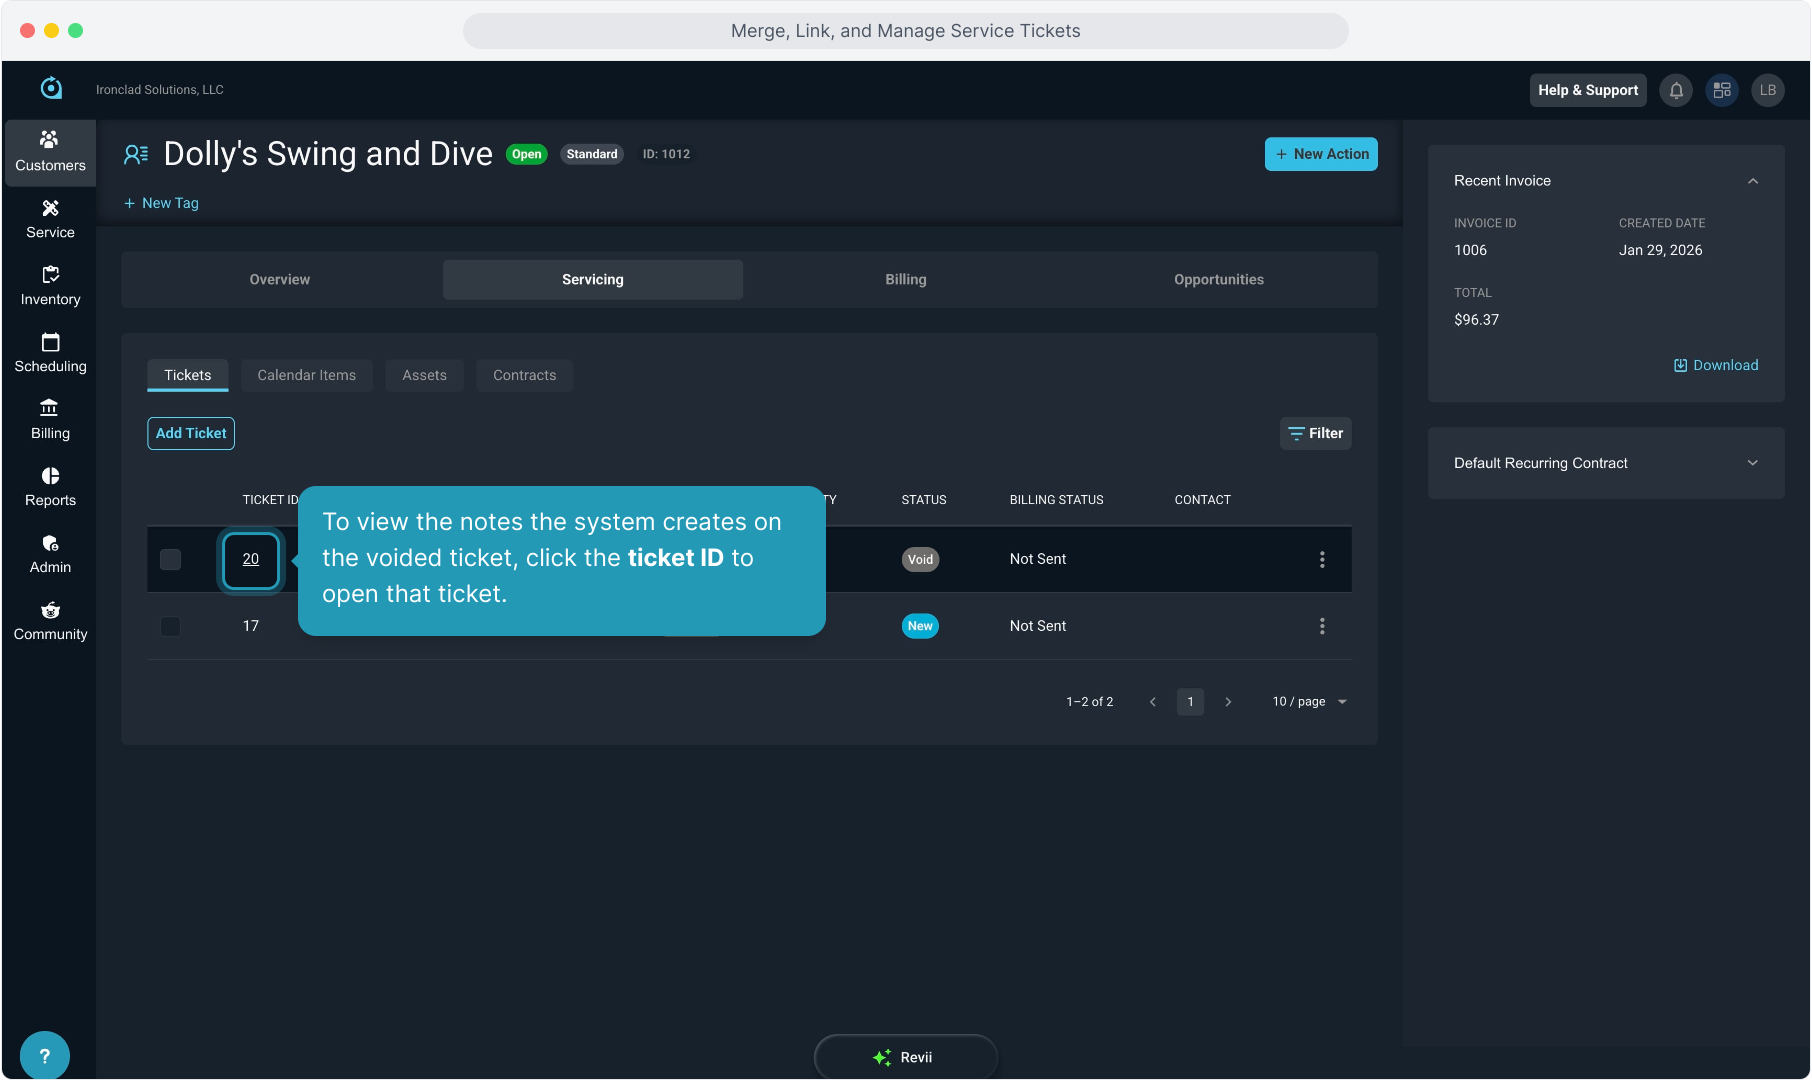The width and height of the screenshot is (1812, 1080).
Task: Open ticket ID 20
Action: point(251,560)
